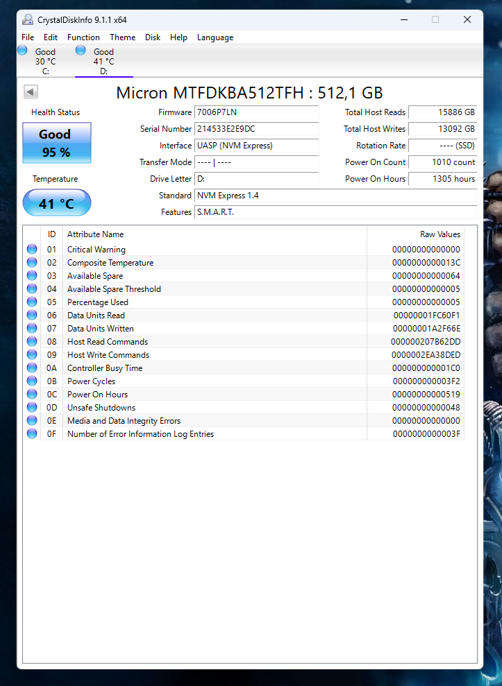Select the Percentage Used attribute name

(x=98, y=302)
